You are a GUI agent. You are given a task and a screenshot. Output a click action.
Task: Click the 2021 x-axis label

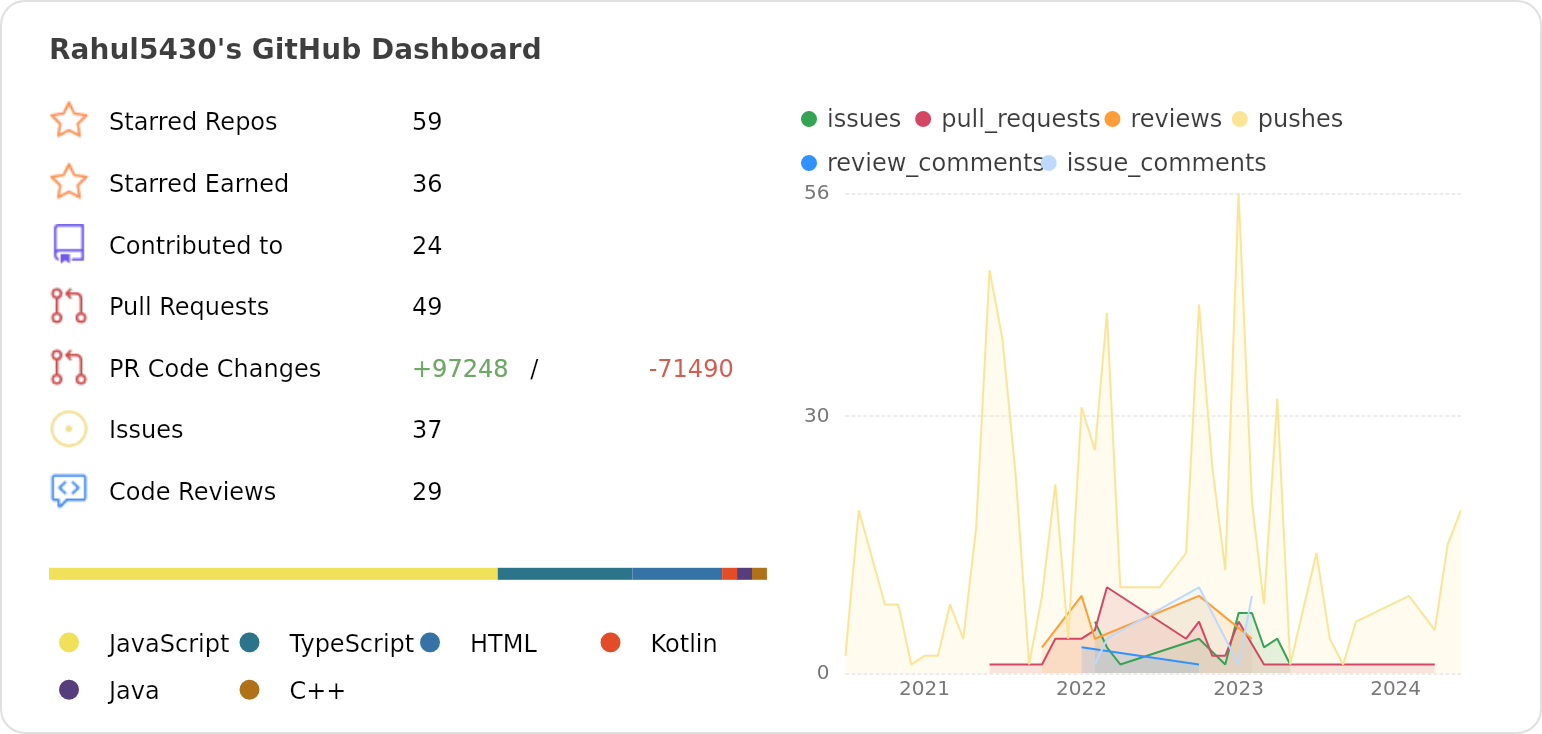[x=924, y=689]
